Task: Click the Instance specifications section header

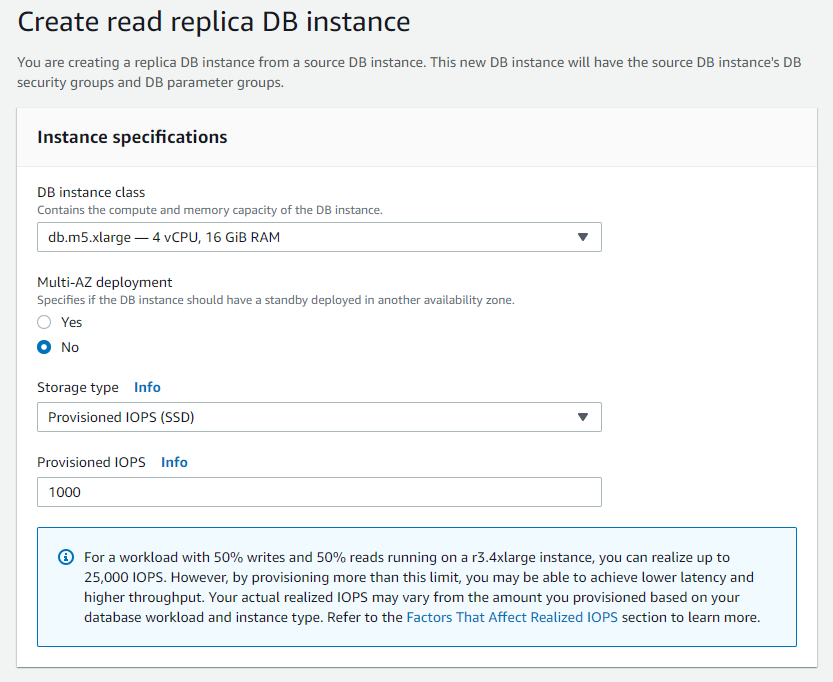Action: (x=132, y=137)
